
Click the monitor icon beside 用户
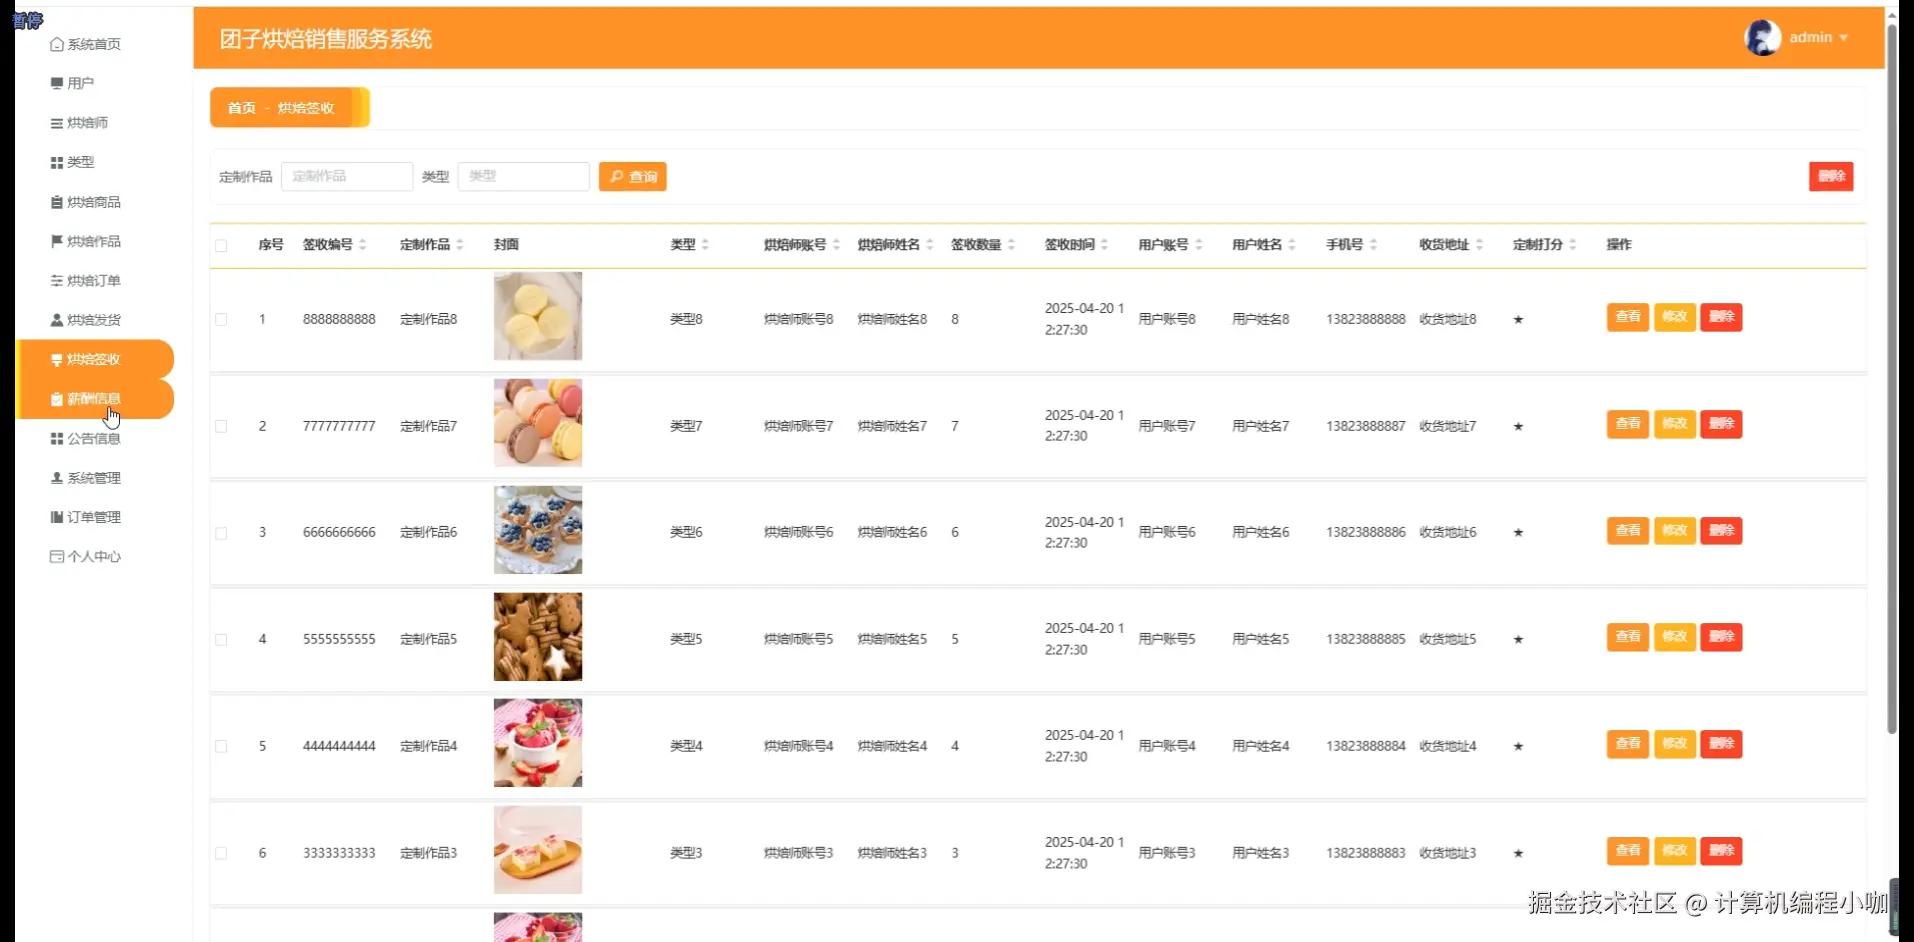[57, 83]
